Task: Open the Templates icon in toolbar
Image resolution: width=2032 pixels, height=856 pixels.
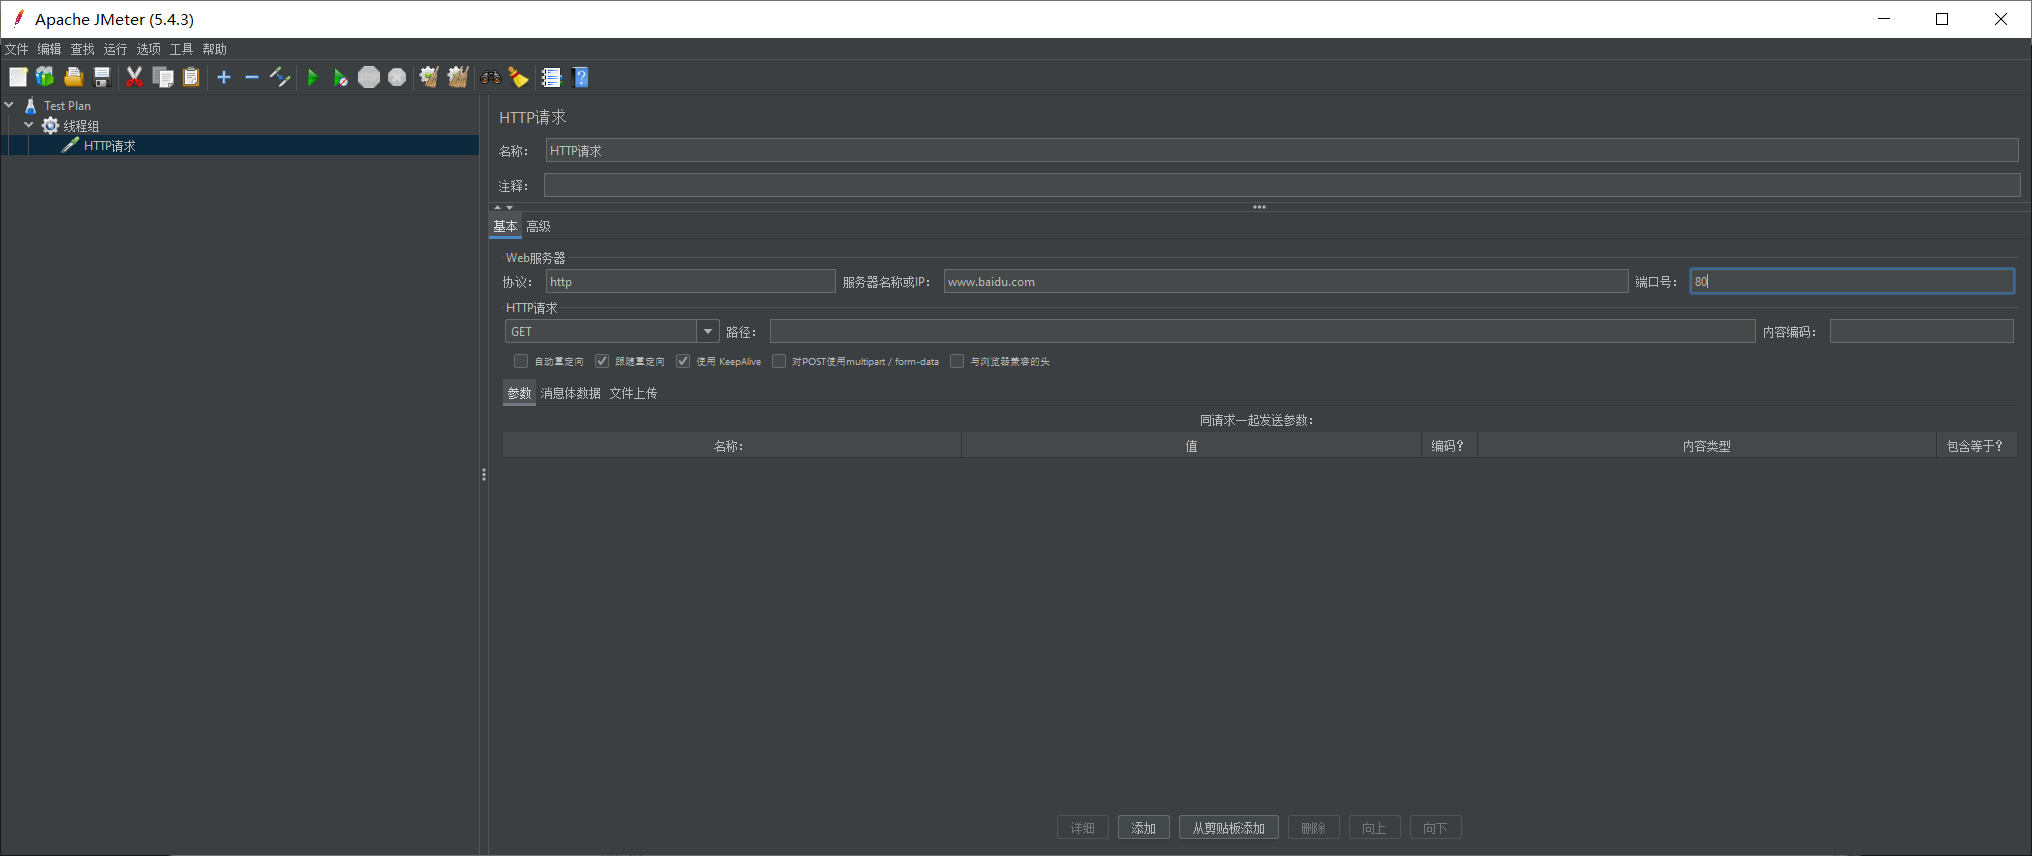Action: click(46, 77)
